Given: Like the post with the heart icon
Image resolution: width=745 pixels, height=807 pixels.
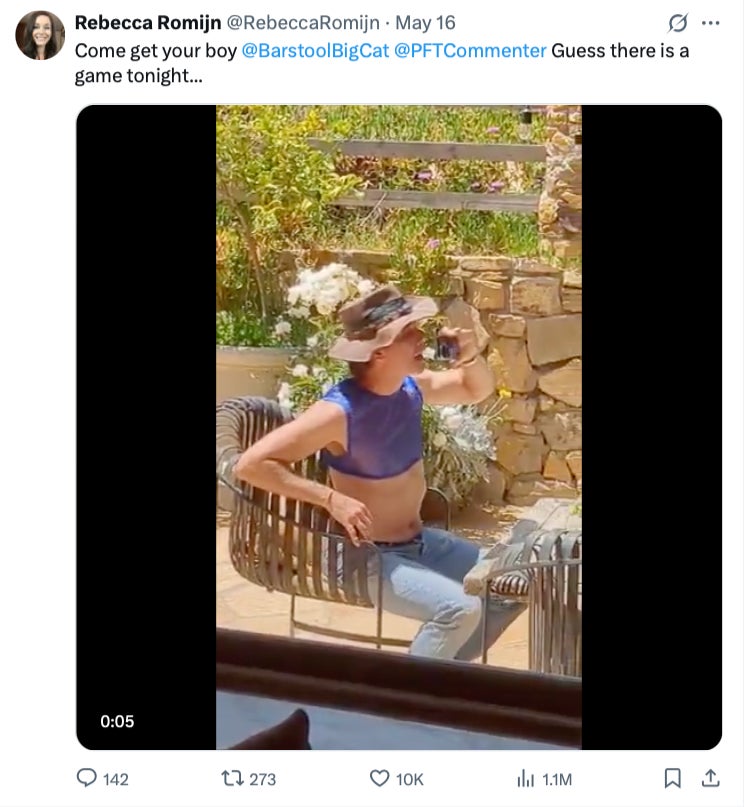Looking at the screenshot, I should [x=379, y=778].
